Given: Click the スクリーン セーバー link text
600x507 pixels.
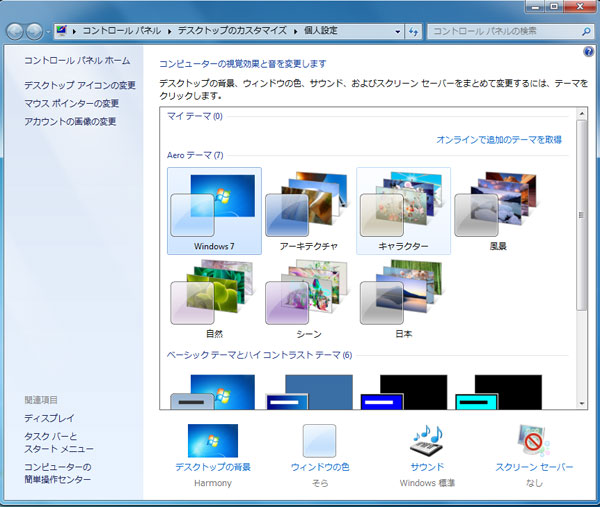Looking at the screenshot, I should coord(534,467).
